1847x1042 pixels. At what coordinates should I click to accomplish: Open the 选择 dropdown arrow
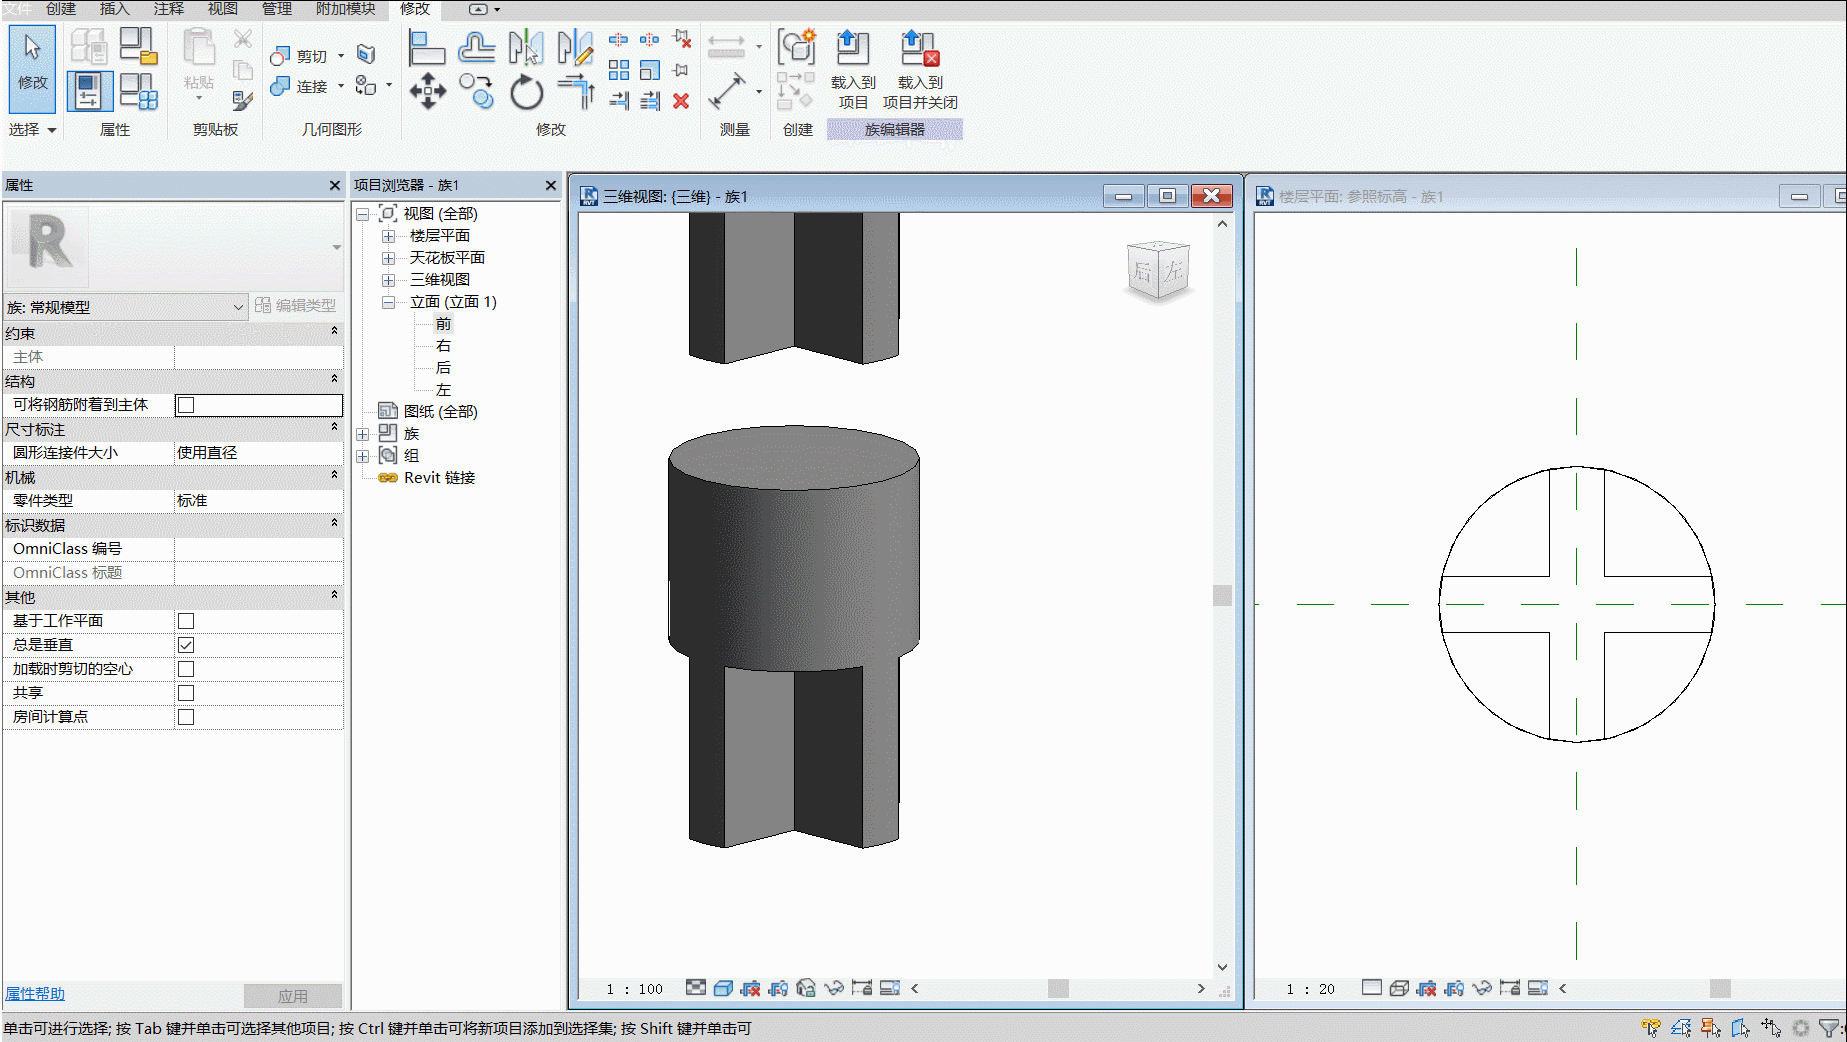click(52, 130)
